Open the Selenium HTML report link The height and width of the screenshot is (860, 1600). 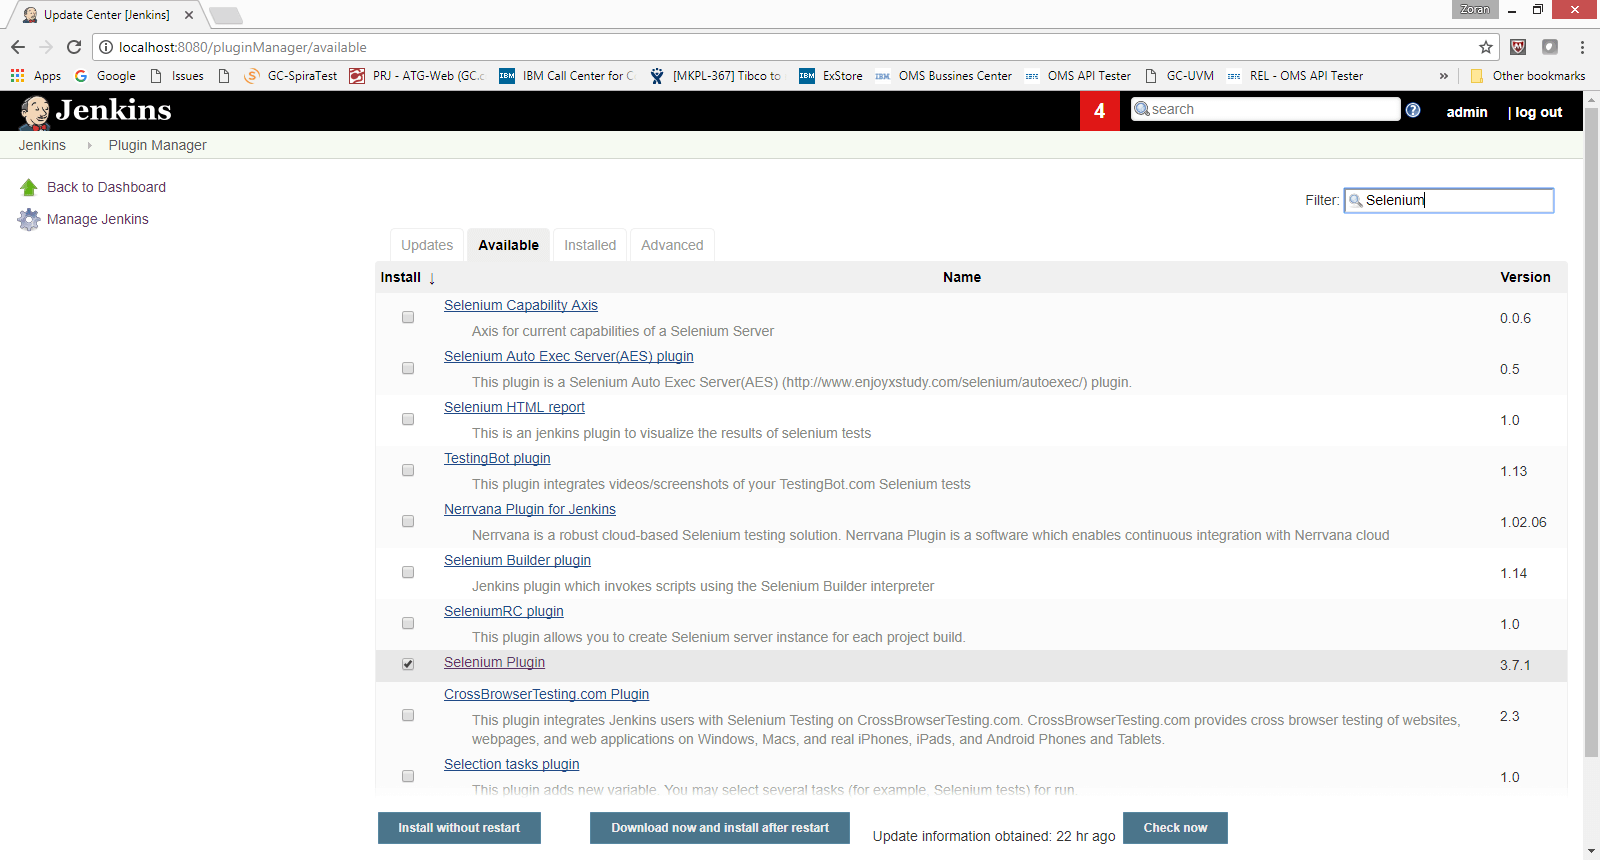(x=514, y=407)
